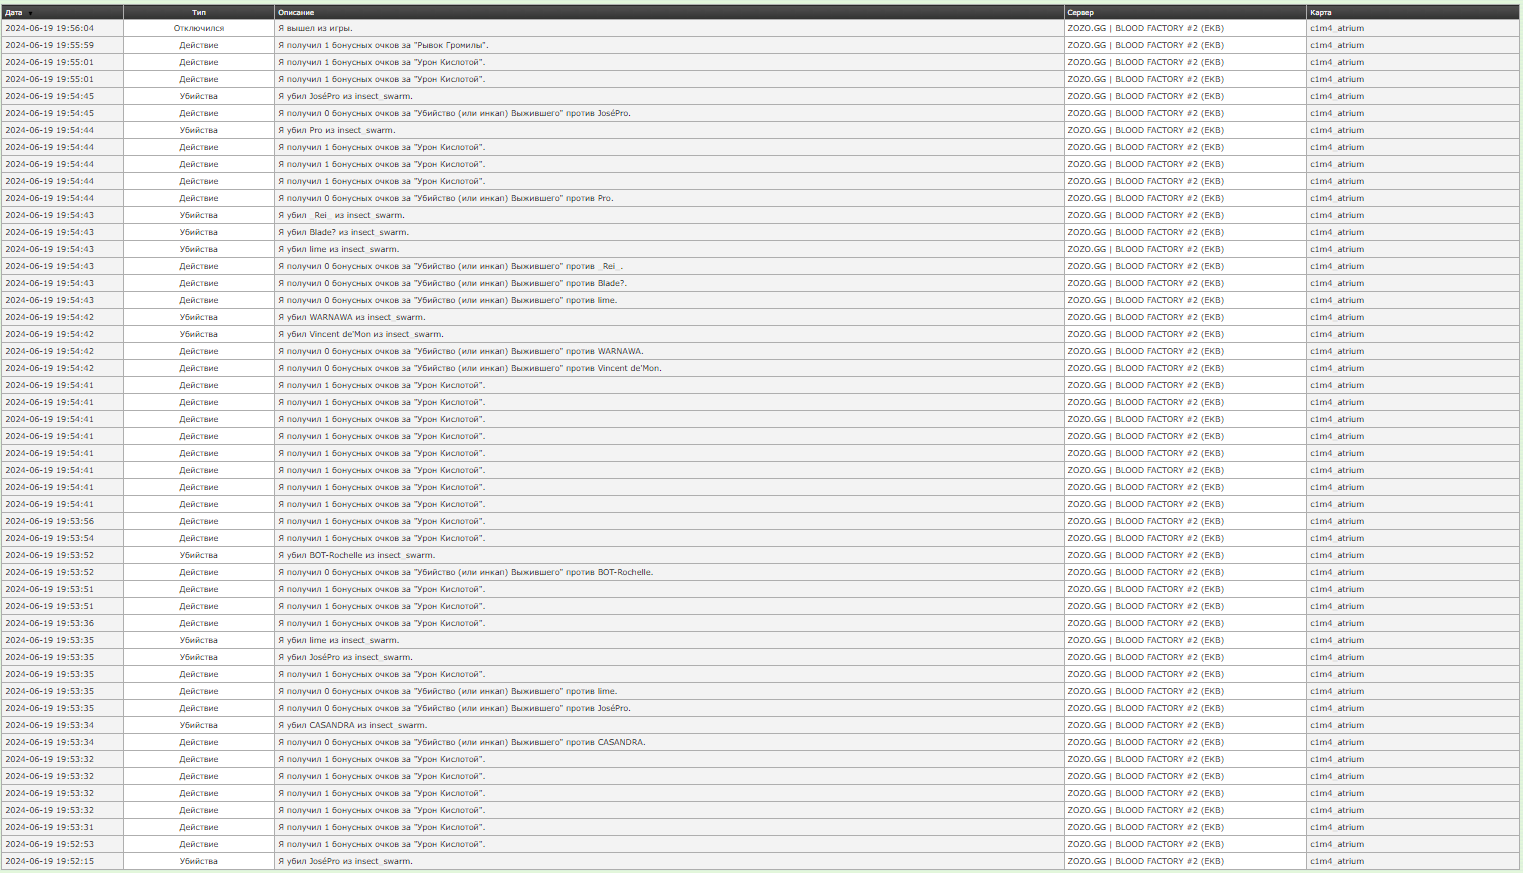Select the 19:55:59 timestamp cell
Image resolution: width=1523 pixels, height=873 pixels.
click(x=49, y=45)
